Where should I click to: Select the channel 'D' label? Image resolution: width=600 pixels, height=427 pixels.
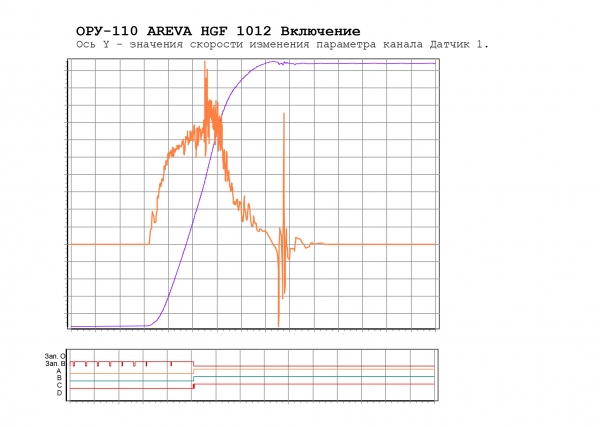59,393
